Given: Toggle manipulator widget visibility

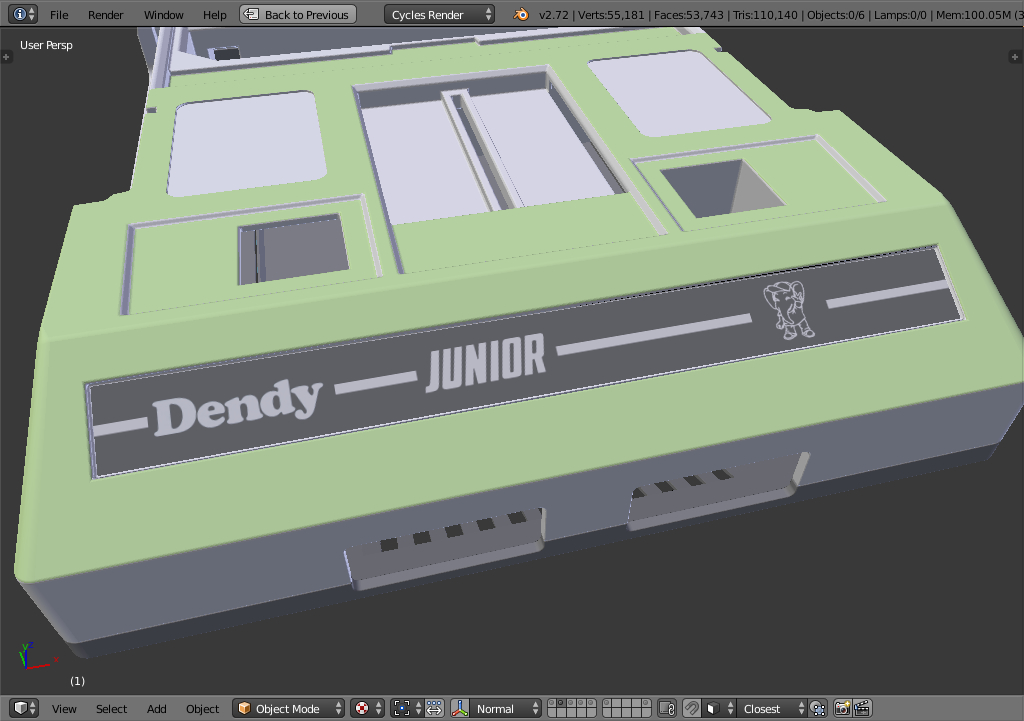Looking at the screenshot, I should (x=434, y=708).
